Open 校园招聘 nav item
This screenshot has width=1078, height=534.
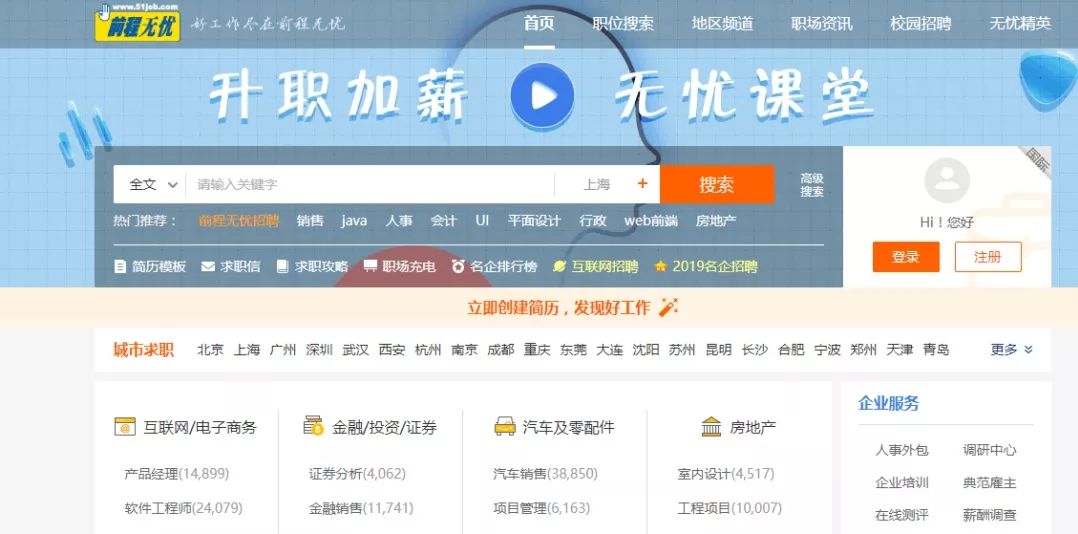click(921, 23)
